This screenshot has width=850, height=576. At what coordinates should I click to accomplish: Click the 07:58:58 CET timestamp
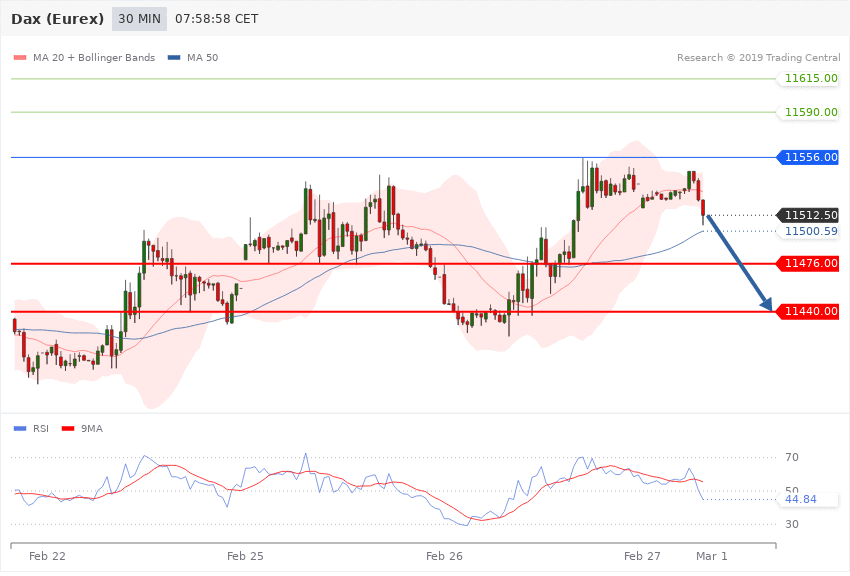[x=216, y=19]
